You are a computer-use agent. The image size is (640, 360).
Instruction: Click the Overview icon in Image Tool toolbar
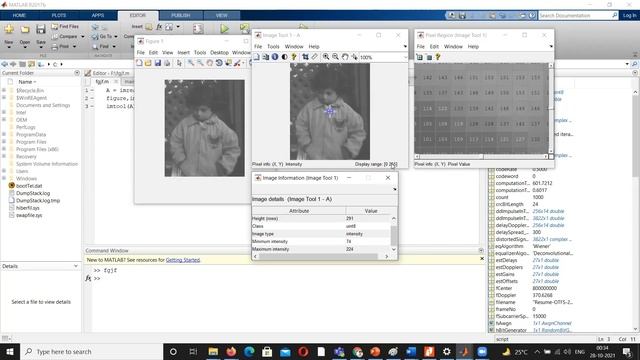click(256, 57)
